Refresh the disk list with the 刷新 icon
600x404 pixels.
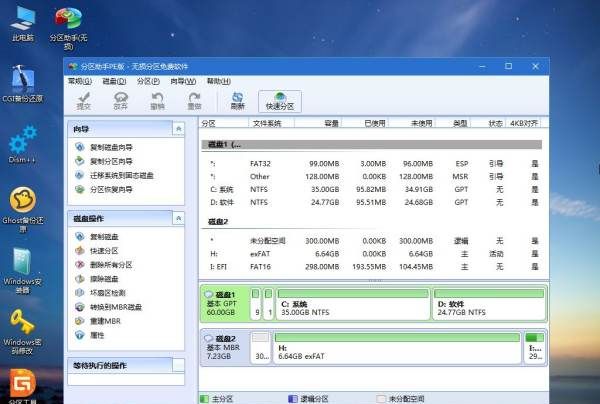coord(237,99)
